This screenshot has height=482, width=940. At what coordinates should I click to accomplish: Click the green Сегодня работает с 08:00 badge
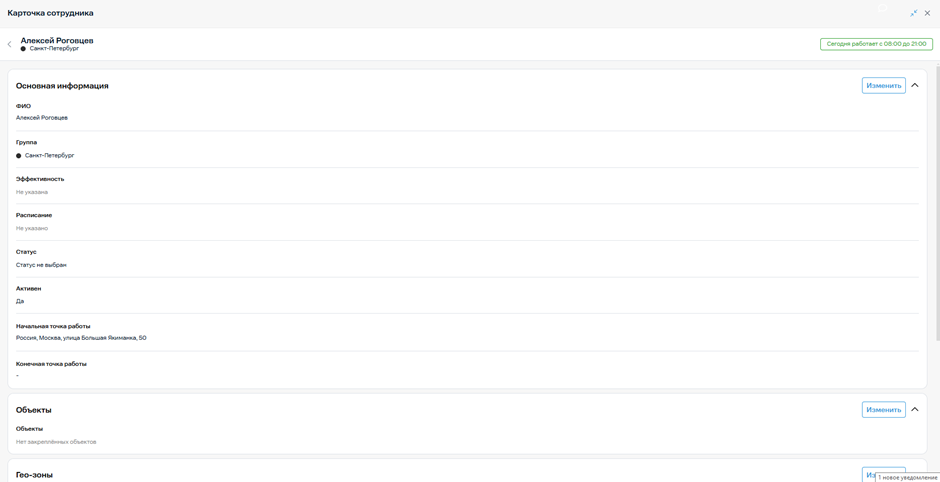click(876, 44)
